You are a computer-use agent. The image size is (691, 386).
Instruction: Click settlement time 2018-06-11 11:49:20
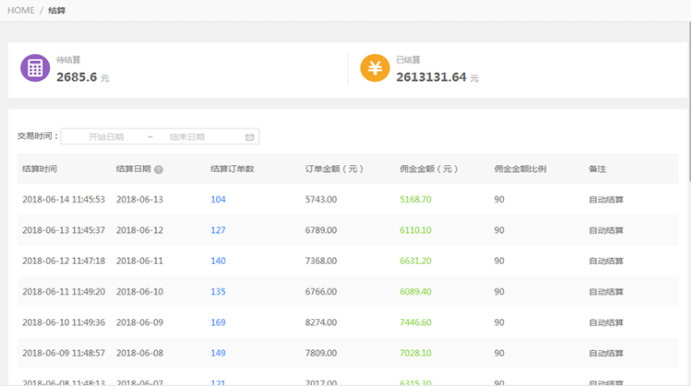pyautogui.click(x=64, y=292)
